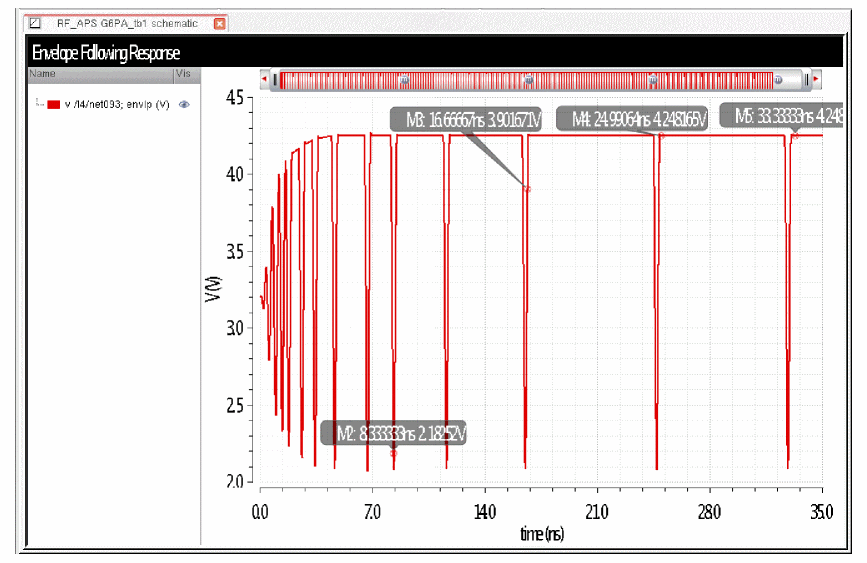This screenshot has height=563, width=867.
Task: Click the left red arrow of overview scrollbar
Action: pos(264,79)
